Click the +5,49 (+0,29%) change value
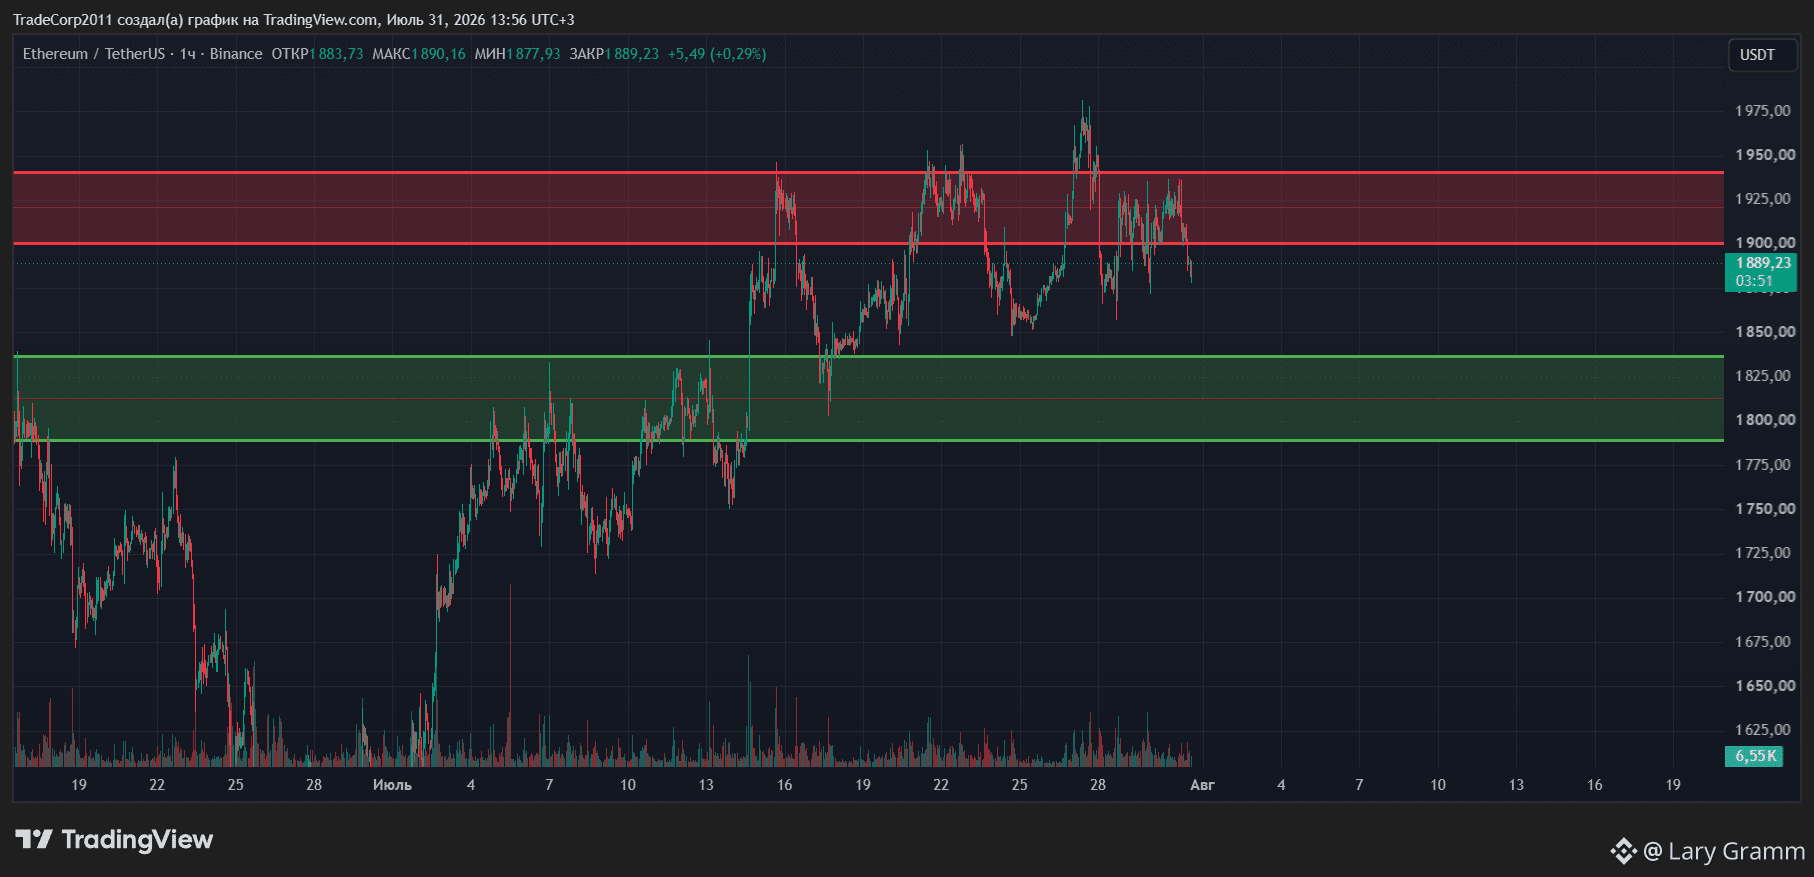The image size is (1814, 877). click(717, 54)
